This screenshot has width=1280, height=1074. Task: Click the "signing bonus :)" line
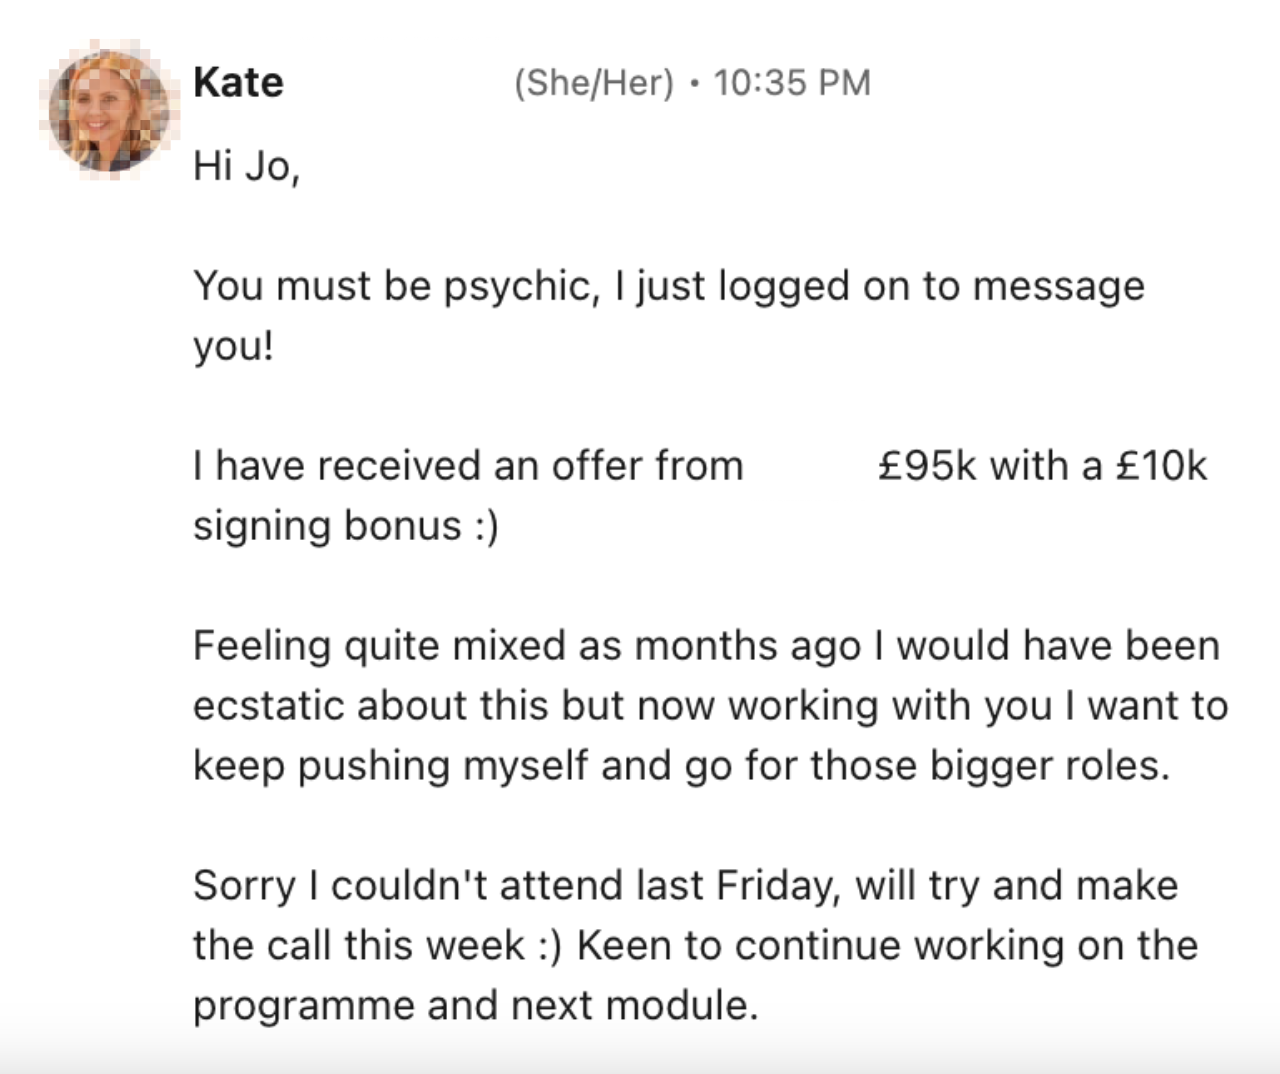345,526
